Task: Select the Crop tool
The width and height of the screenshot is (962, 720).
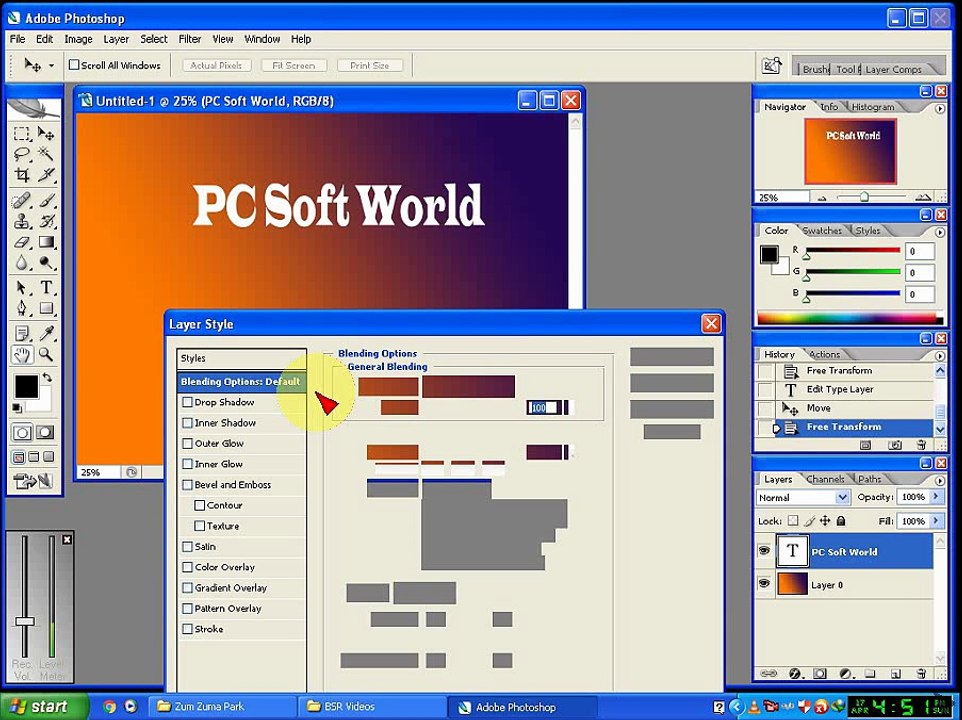Action: pos(22,175)
